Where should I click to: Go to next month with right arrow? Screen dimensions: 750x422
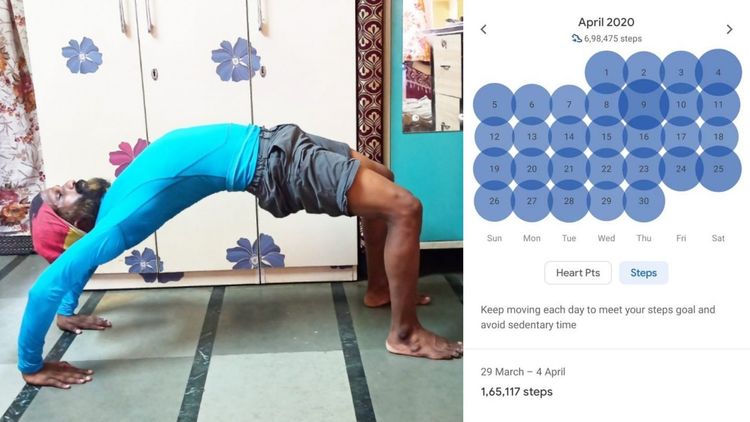point(729,30)
